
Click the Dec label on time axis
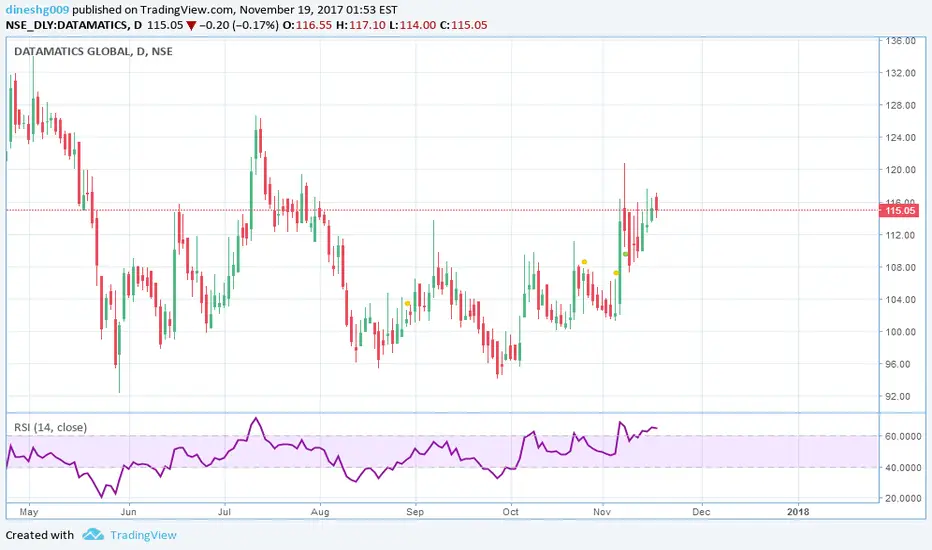coord(701,512)
